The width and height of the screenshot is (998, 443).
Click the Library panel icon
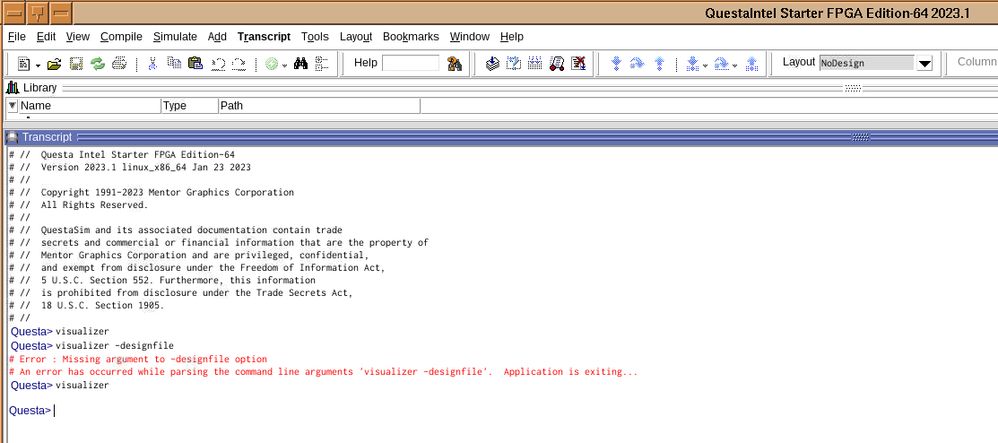click(13, 87)
